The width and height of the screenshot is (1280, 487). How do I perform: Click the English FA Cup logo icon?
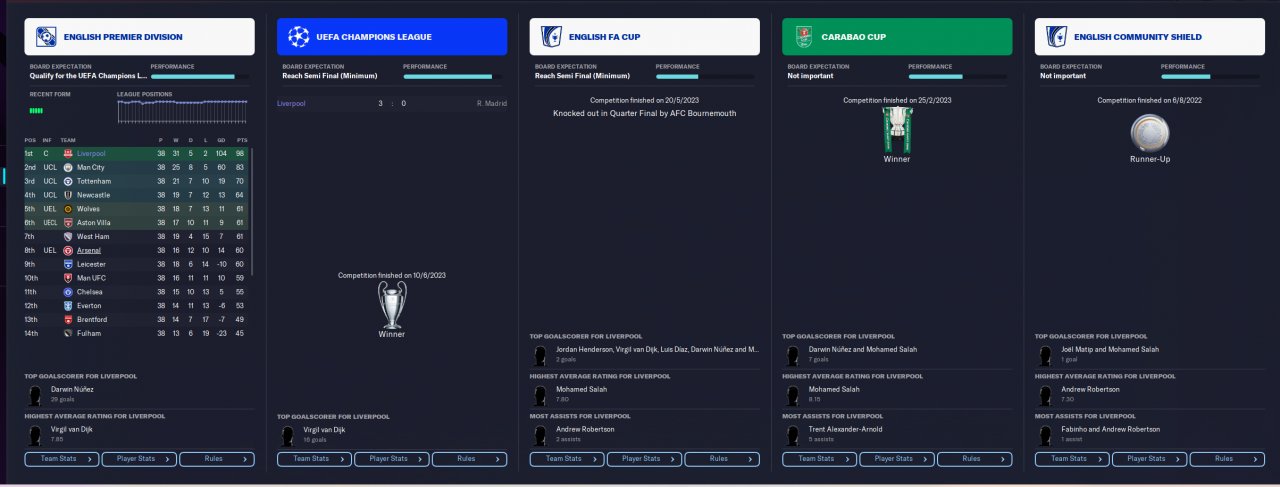pos(551,37)
